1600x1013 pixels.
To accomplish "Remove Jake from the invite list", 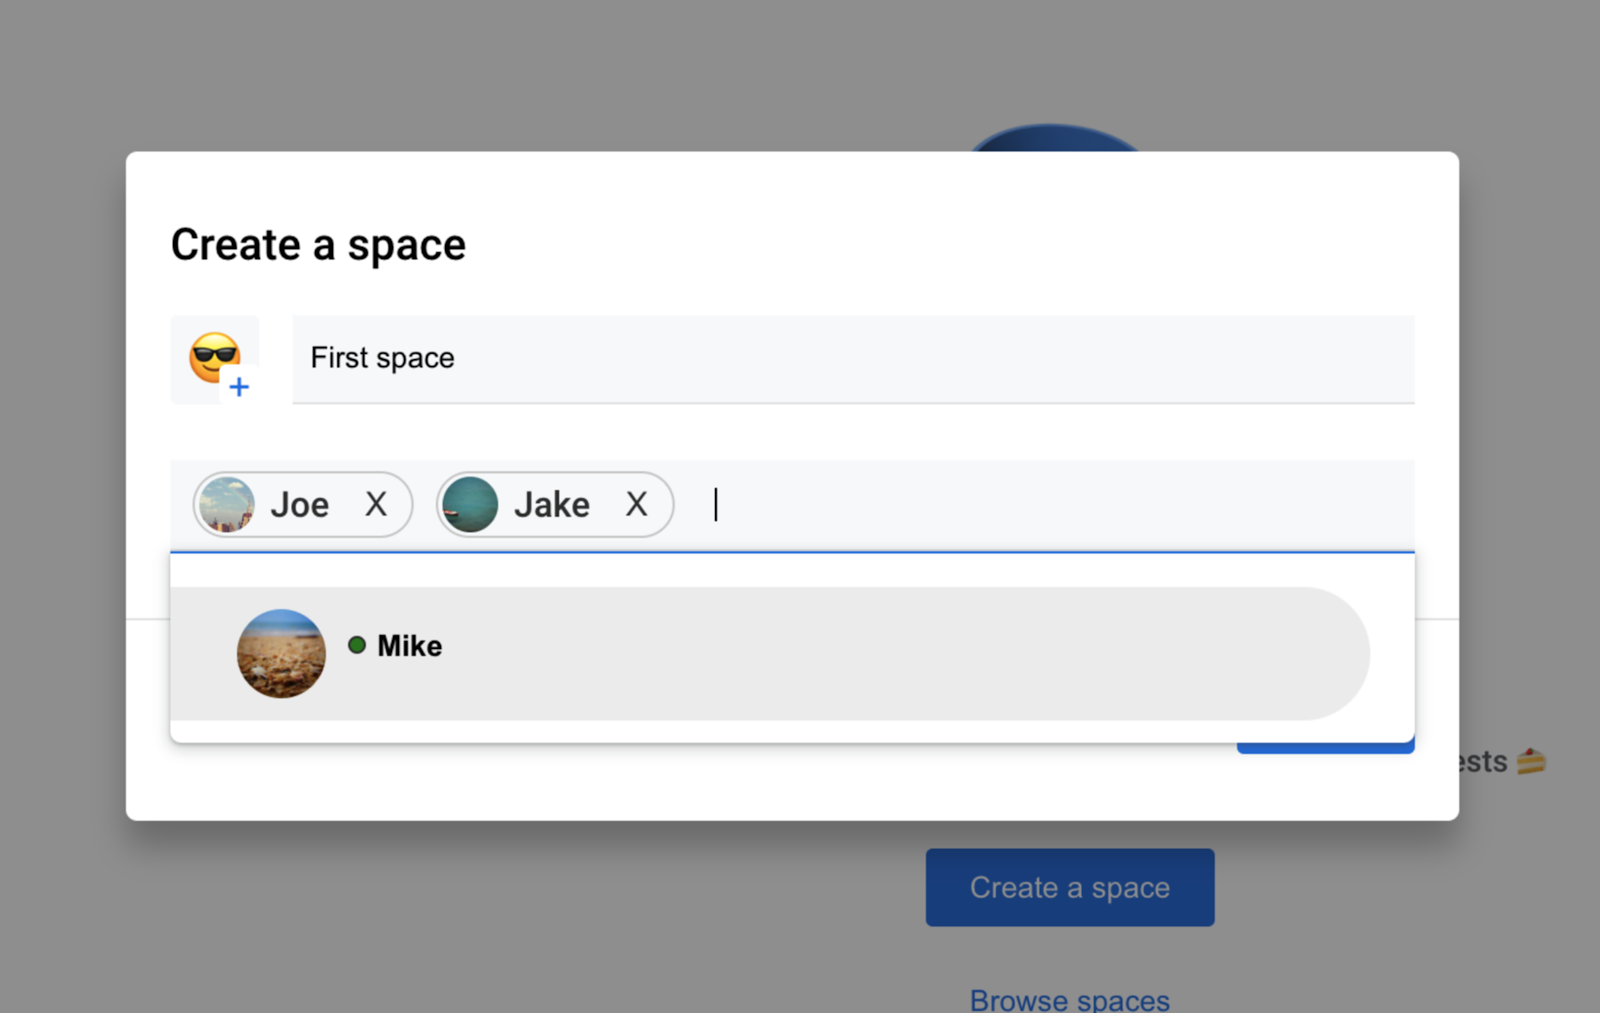I will 637,504.
